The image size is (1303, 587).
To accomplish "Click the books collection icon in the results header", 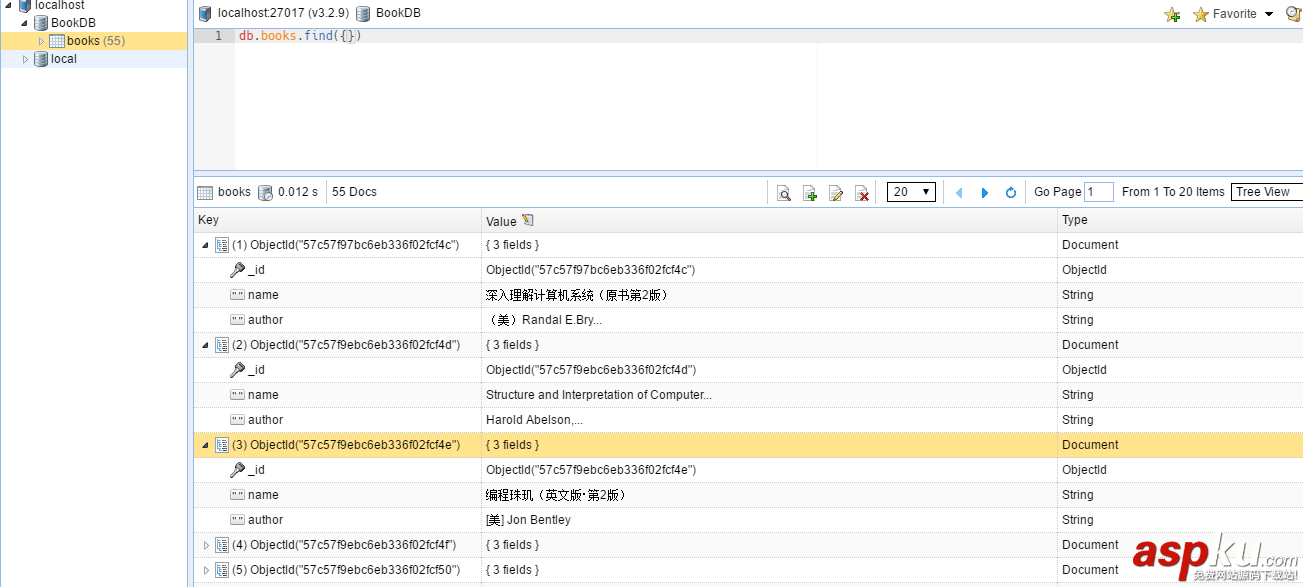I will [207, 192].
